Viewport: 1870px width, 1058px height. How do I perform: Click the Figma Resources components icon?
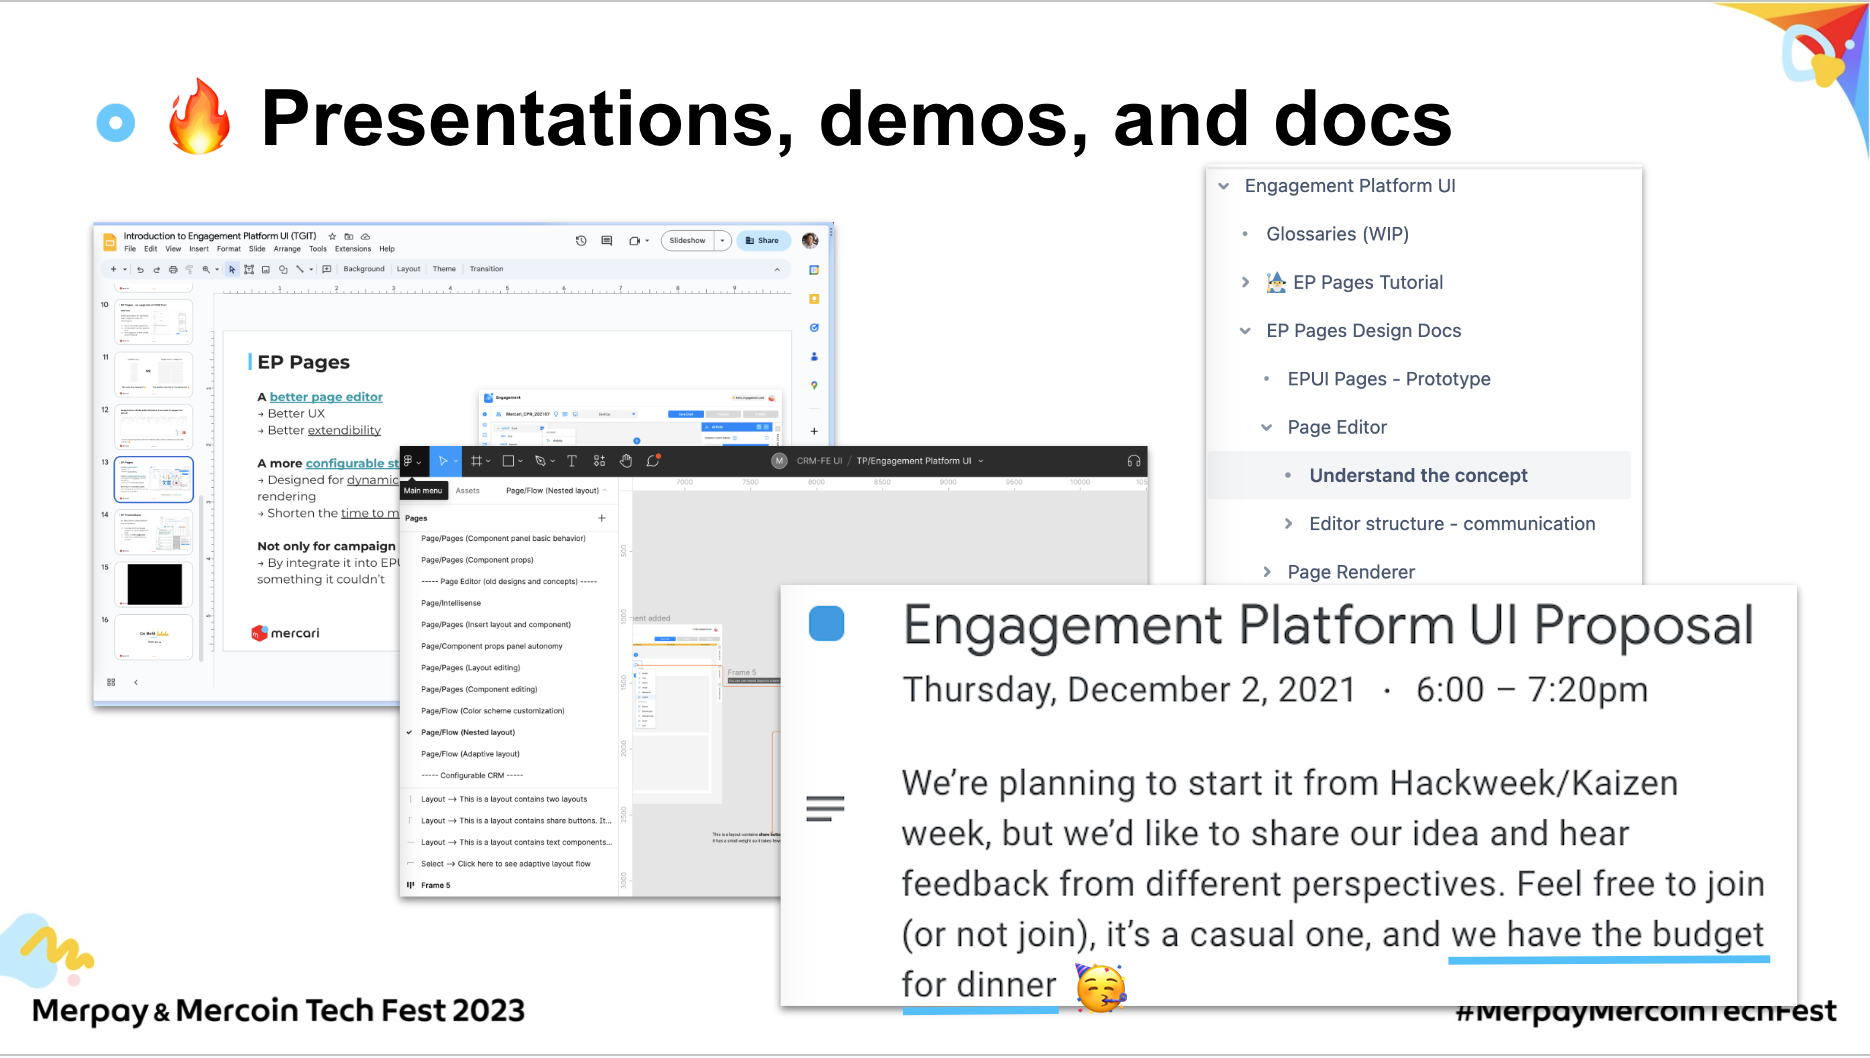[x=599, y=461]
